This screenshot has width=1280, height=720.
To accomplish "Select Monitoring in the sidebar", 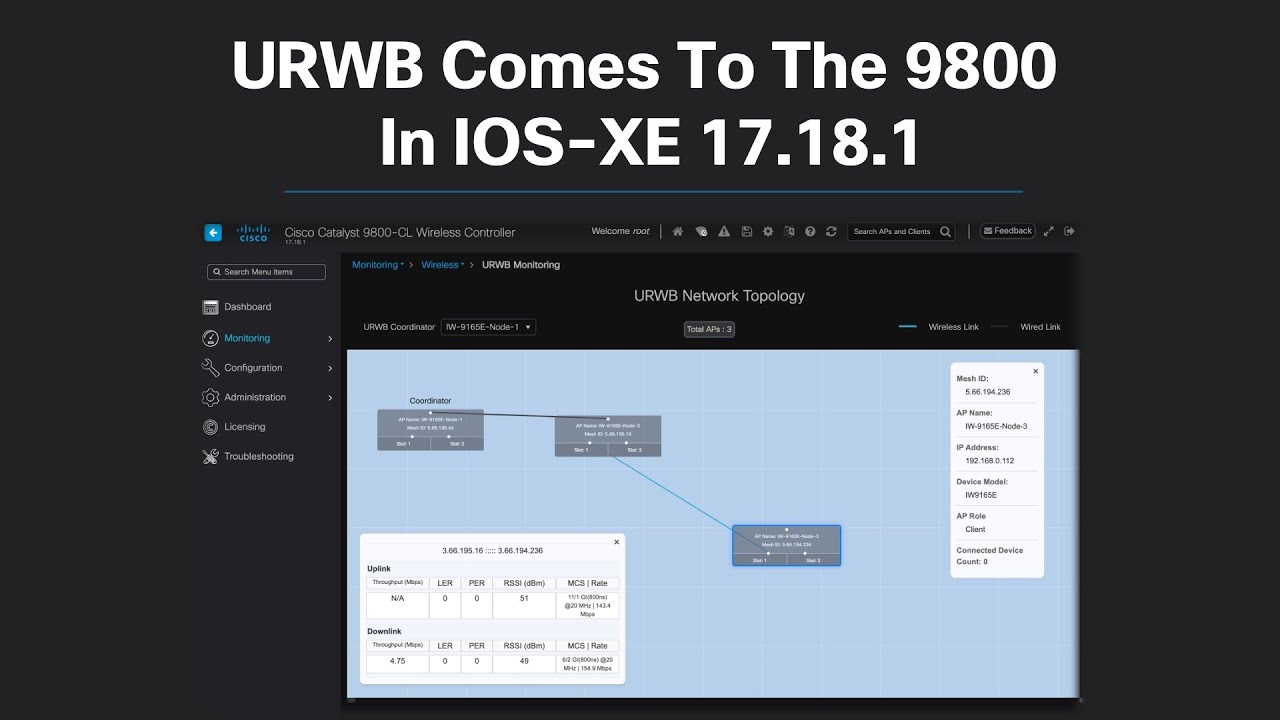I will pos(247,338).
